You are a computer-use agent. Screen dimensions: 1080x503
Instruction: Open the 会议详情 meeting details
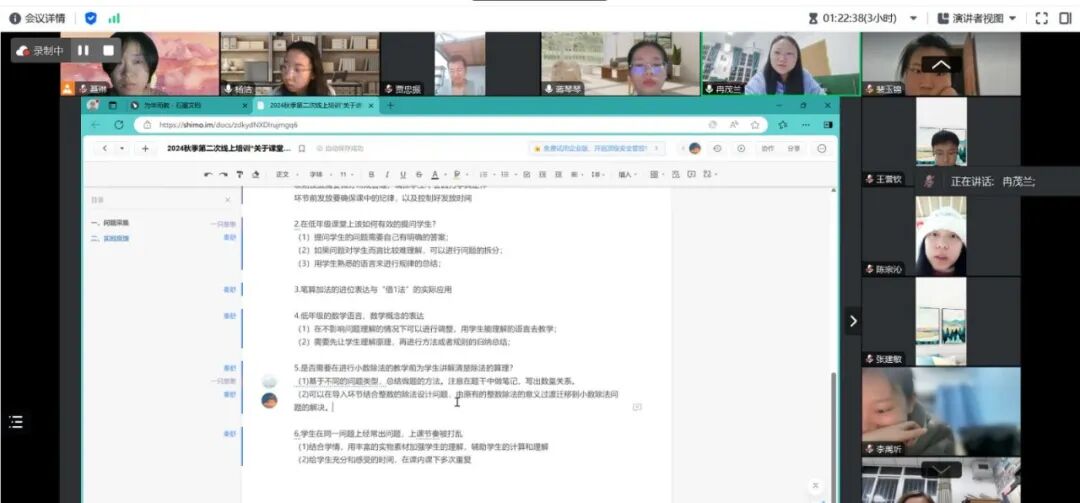37,19
